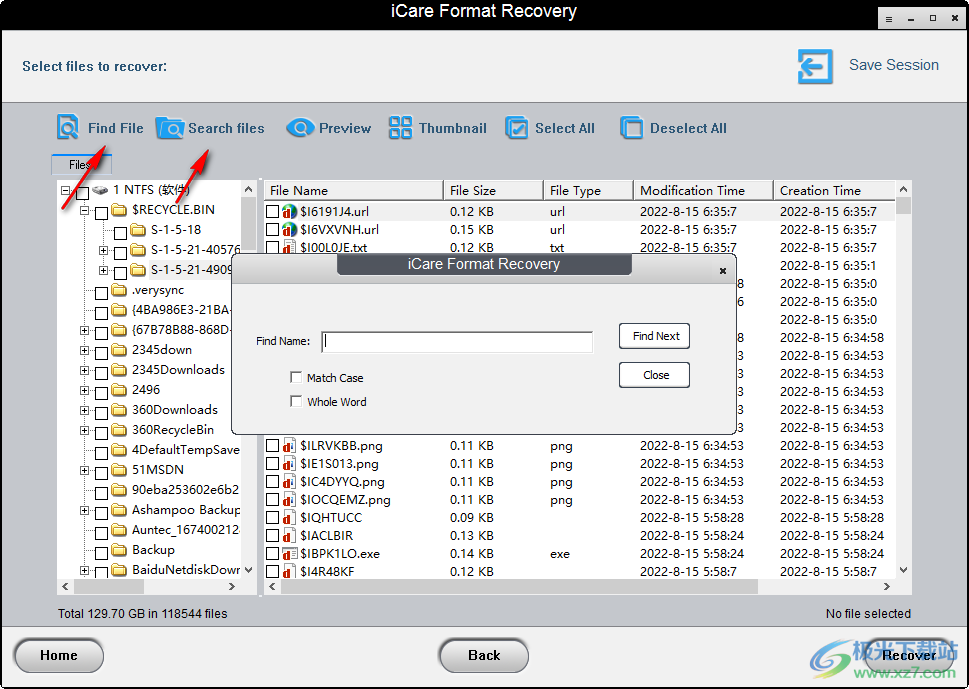Screen dimensions: 969x689
Task: Click the Select All icon
Action: (x=517, y=128)
